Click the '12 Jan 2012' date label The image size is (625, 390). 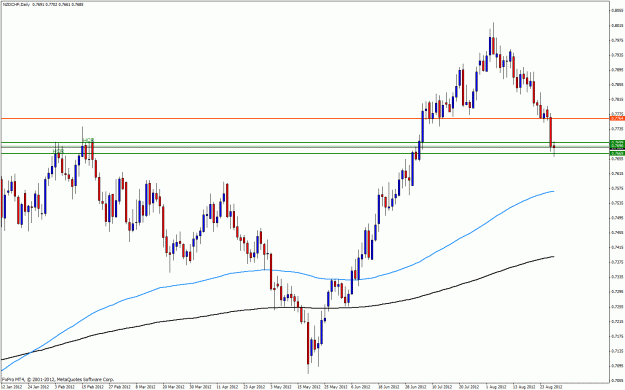12,387
